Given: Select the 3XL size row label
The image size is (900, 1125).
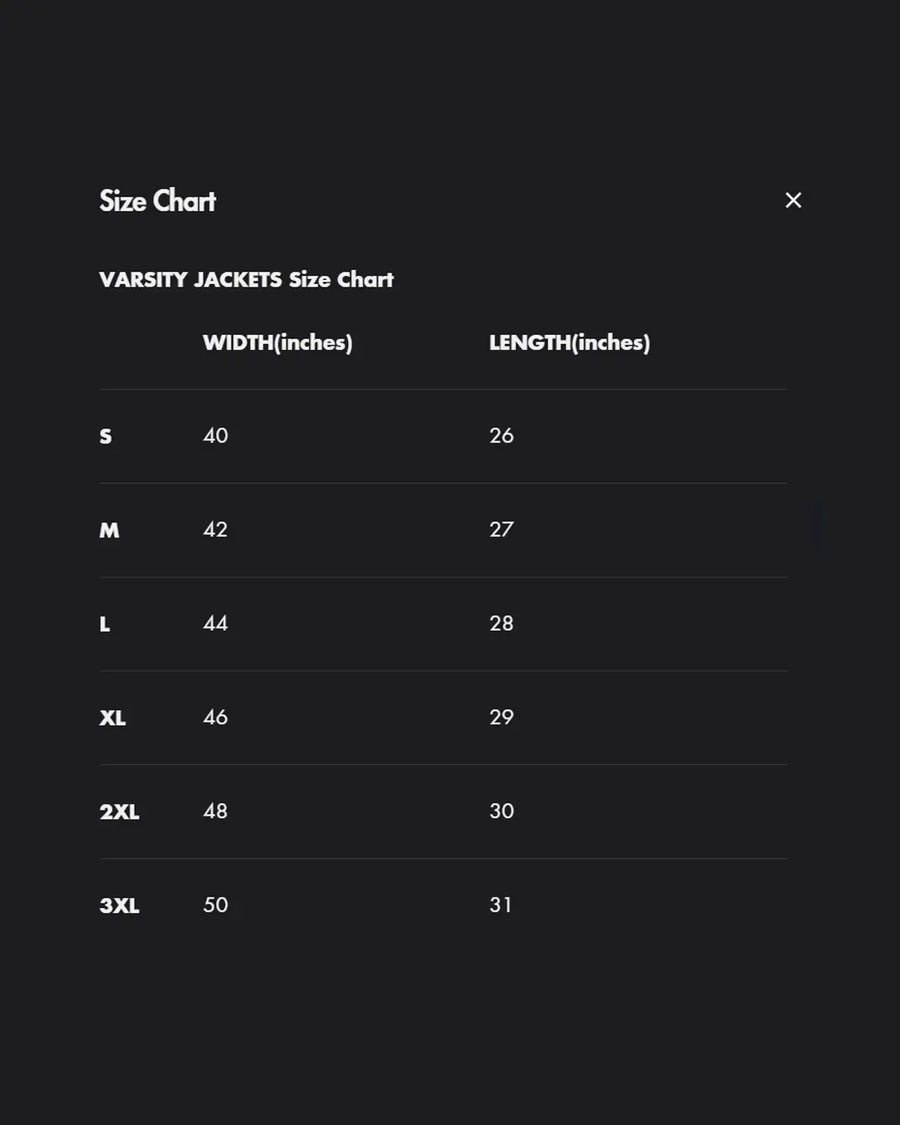Looking at the screenshot, I should tap(119, 906).
